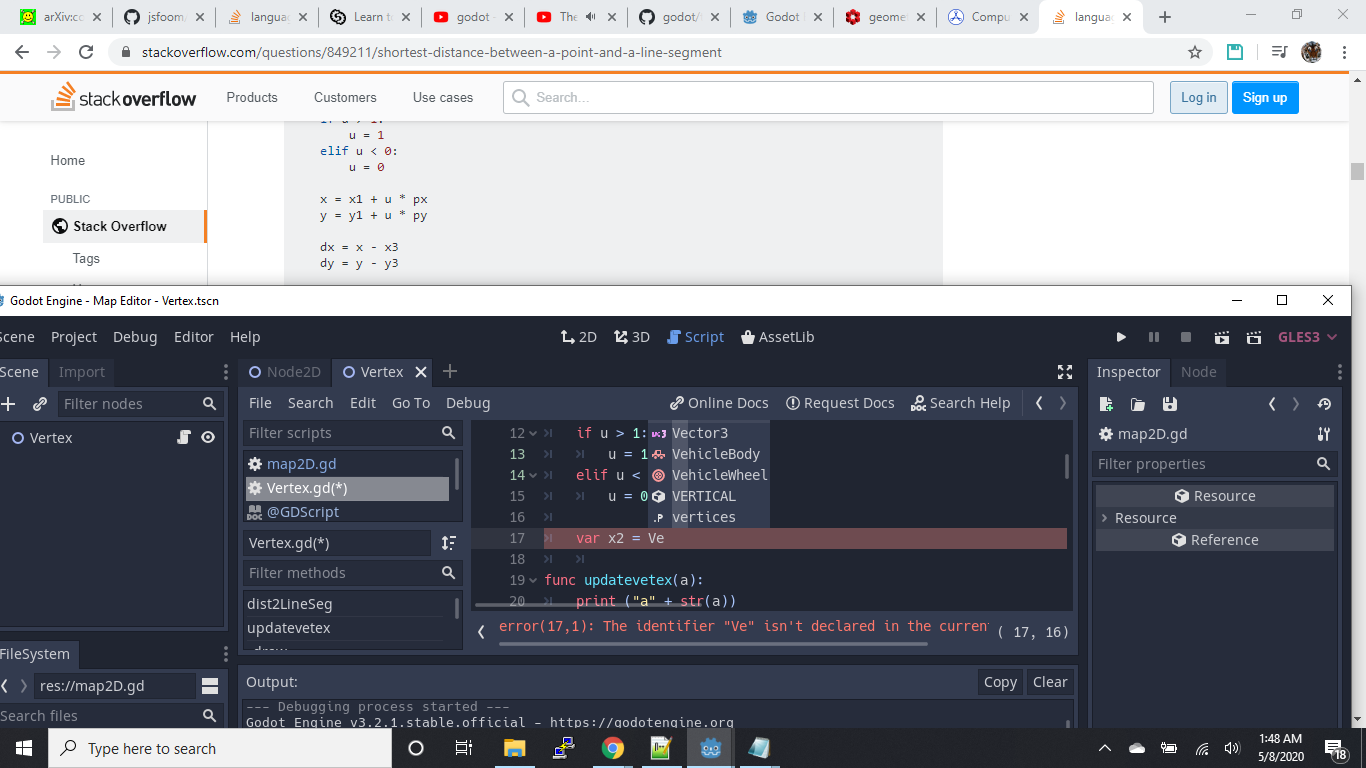Switch to 2D workspace in Godot
This screenshot has height=768, width=1366.
click(x=579, y=337)
